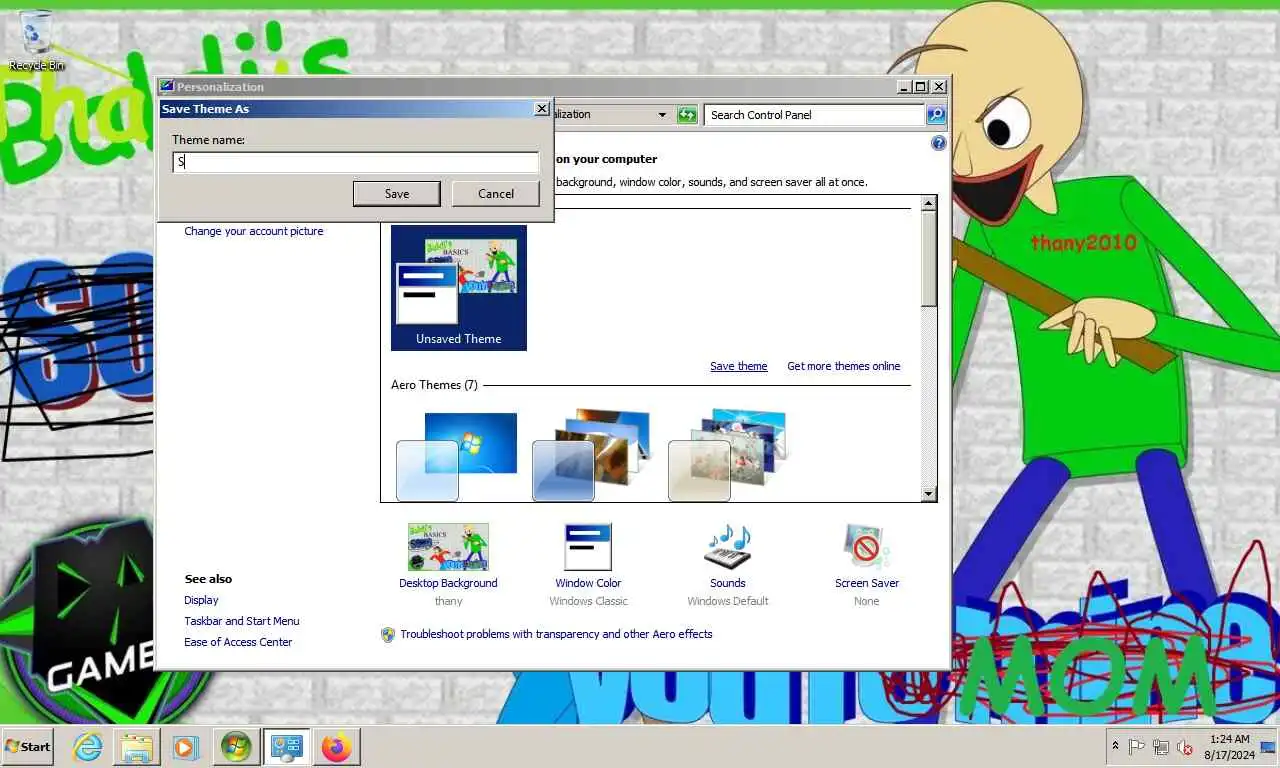Viewport: 1280px width, 768px height.
Task: Open Windows Explorer folder taskbar icon
Action: 137,747
